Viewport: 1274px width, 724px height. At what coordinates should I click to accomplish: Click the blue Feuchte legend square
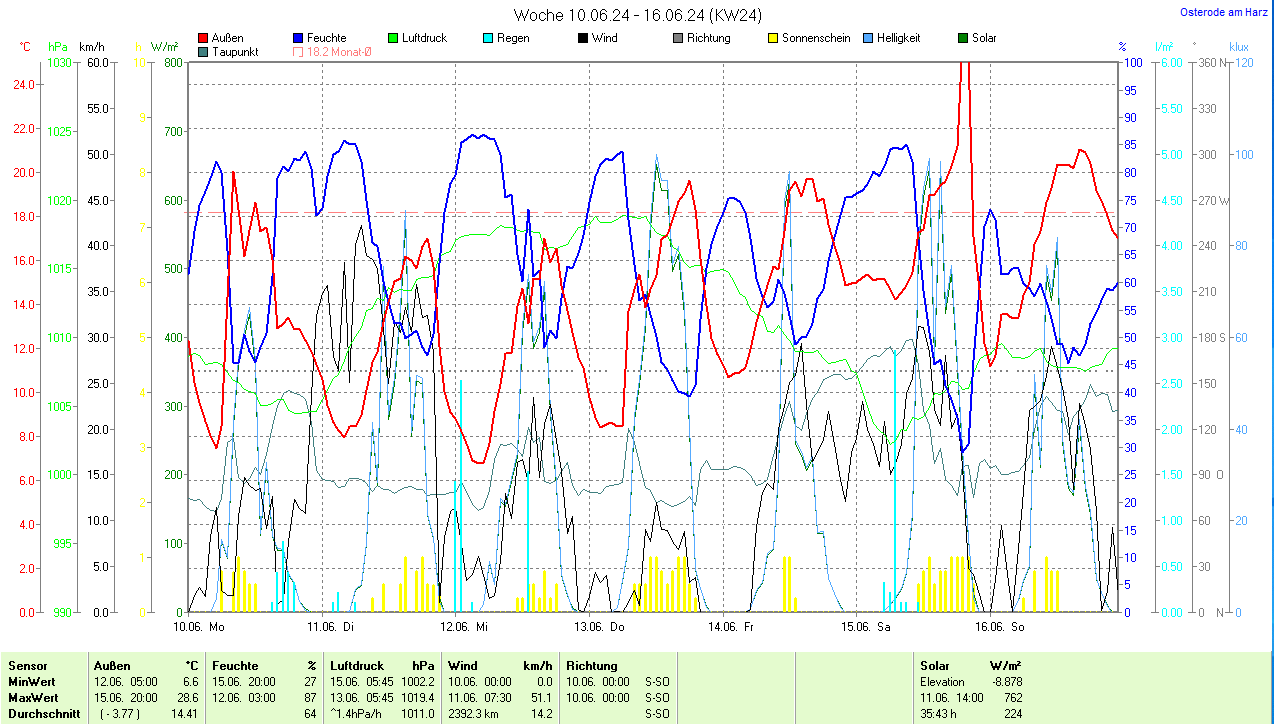(298, 38)
